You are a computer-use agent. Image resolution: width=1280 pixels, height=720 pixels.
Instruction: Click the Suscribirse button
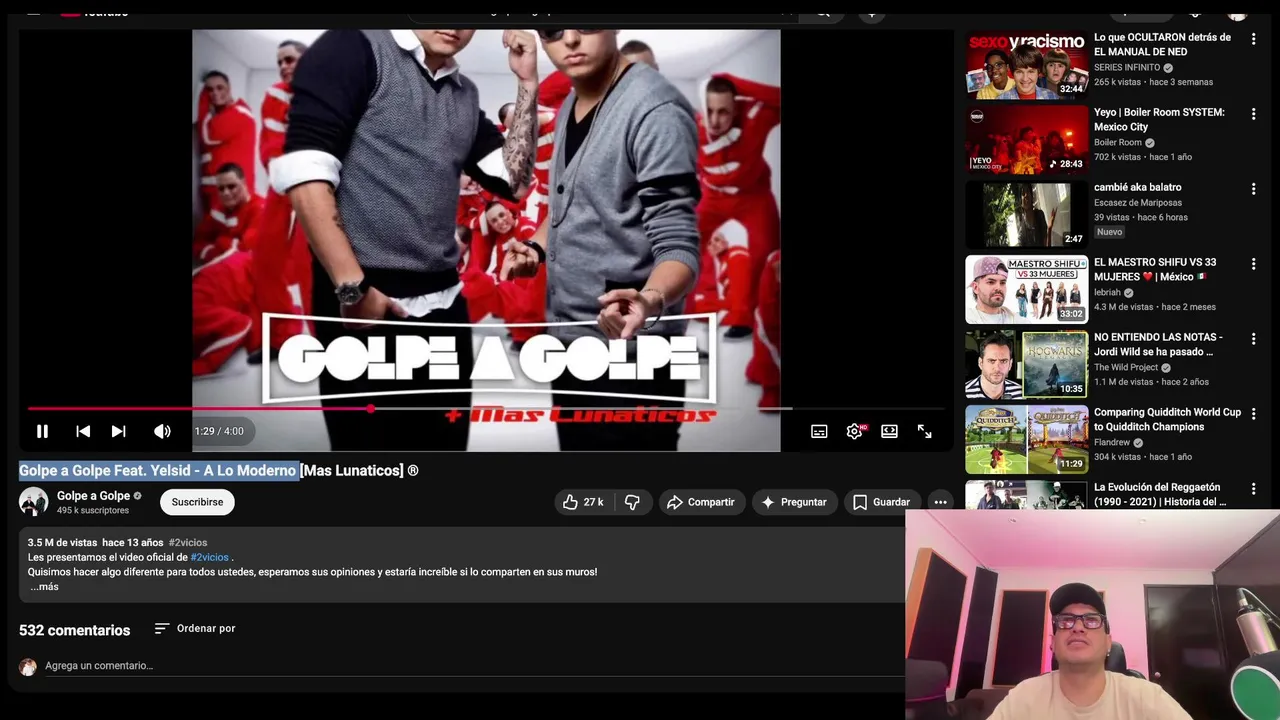coord(197,502)
